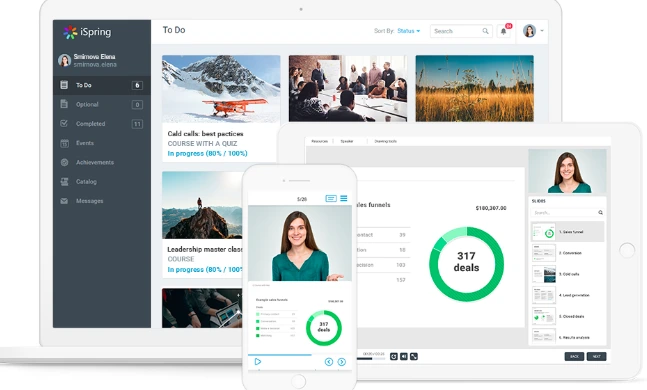Open the Catalog icon in sidebar

point(64,182)
